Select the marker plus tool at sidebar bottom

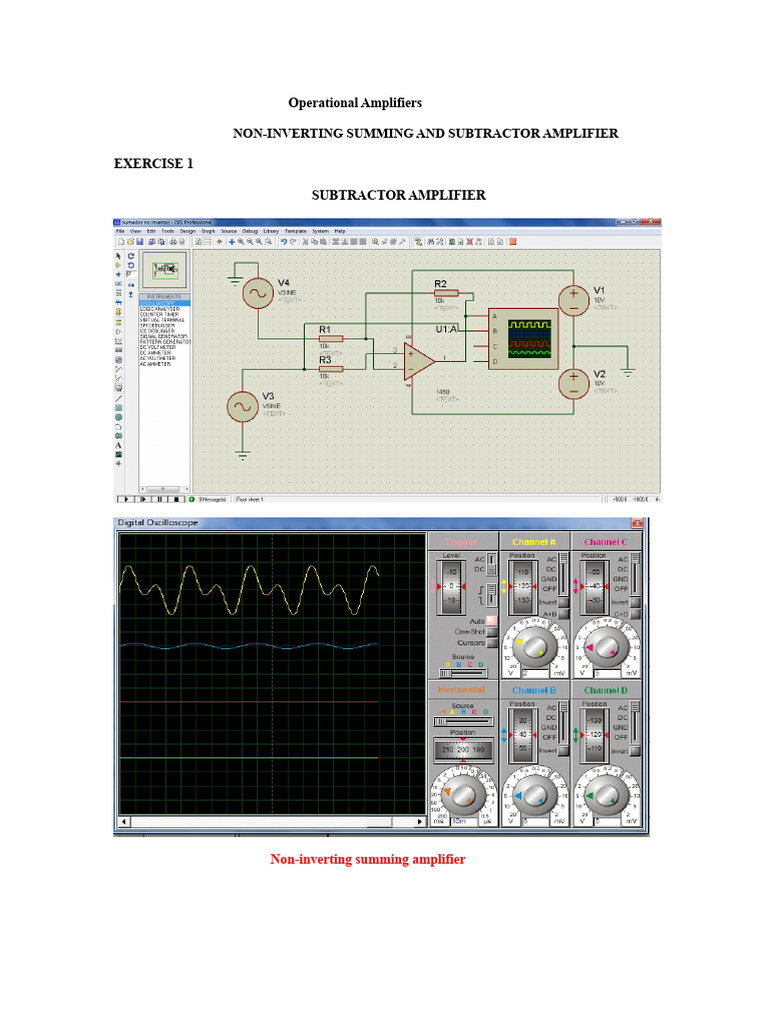(118, 464)
